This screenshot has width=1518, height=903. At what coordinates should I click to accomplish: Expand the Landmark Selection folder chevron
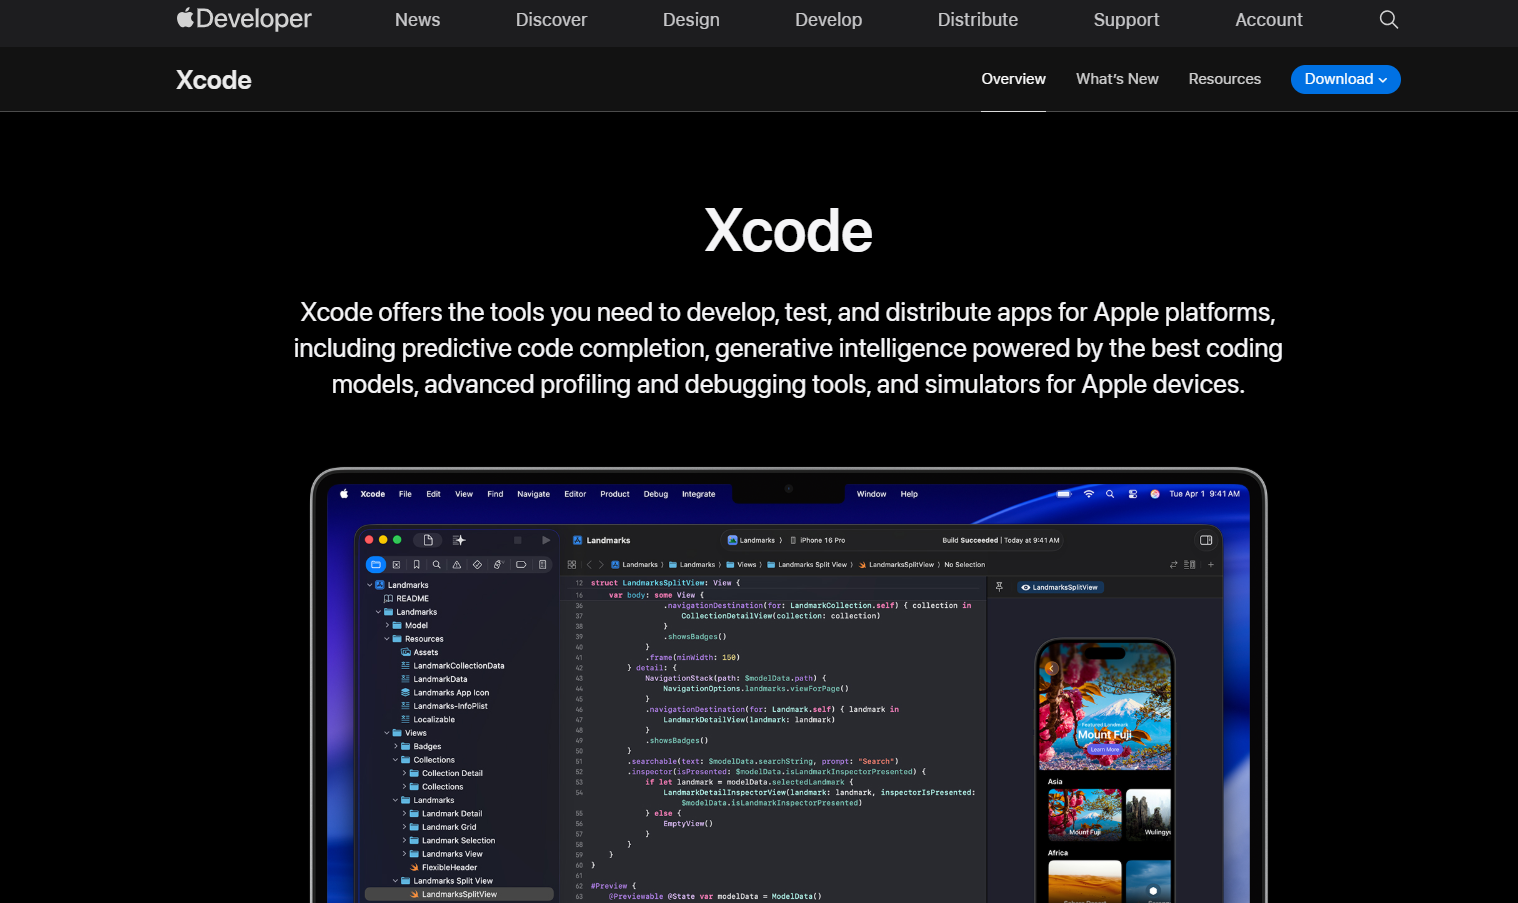click(404, 840)
